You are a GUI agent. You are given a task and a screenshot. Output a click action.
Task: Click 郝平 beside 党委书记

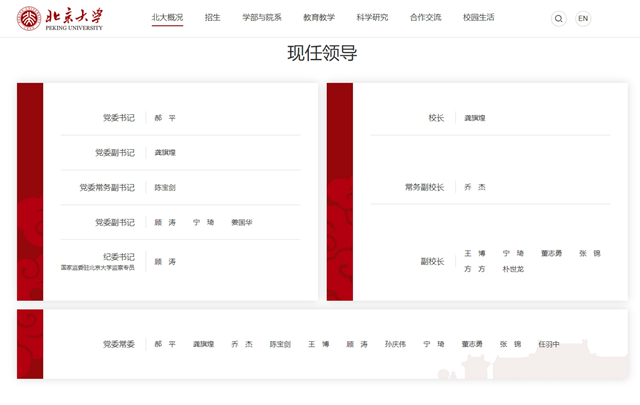(x=165, y=118)
